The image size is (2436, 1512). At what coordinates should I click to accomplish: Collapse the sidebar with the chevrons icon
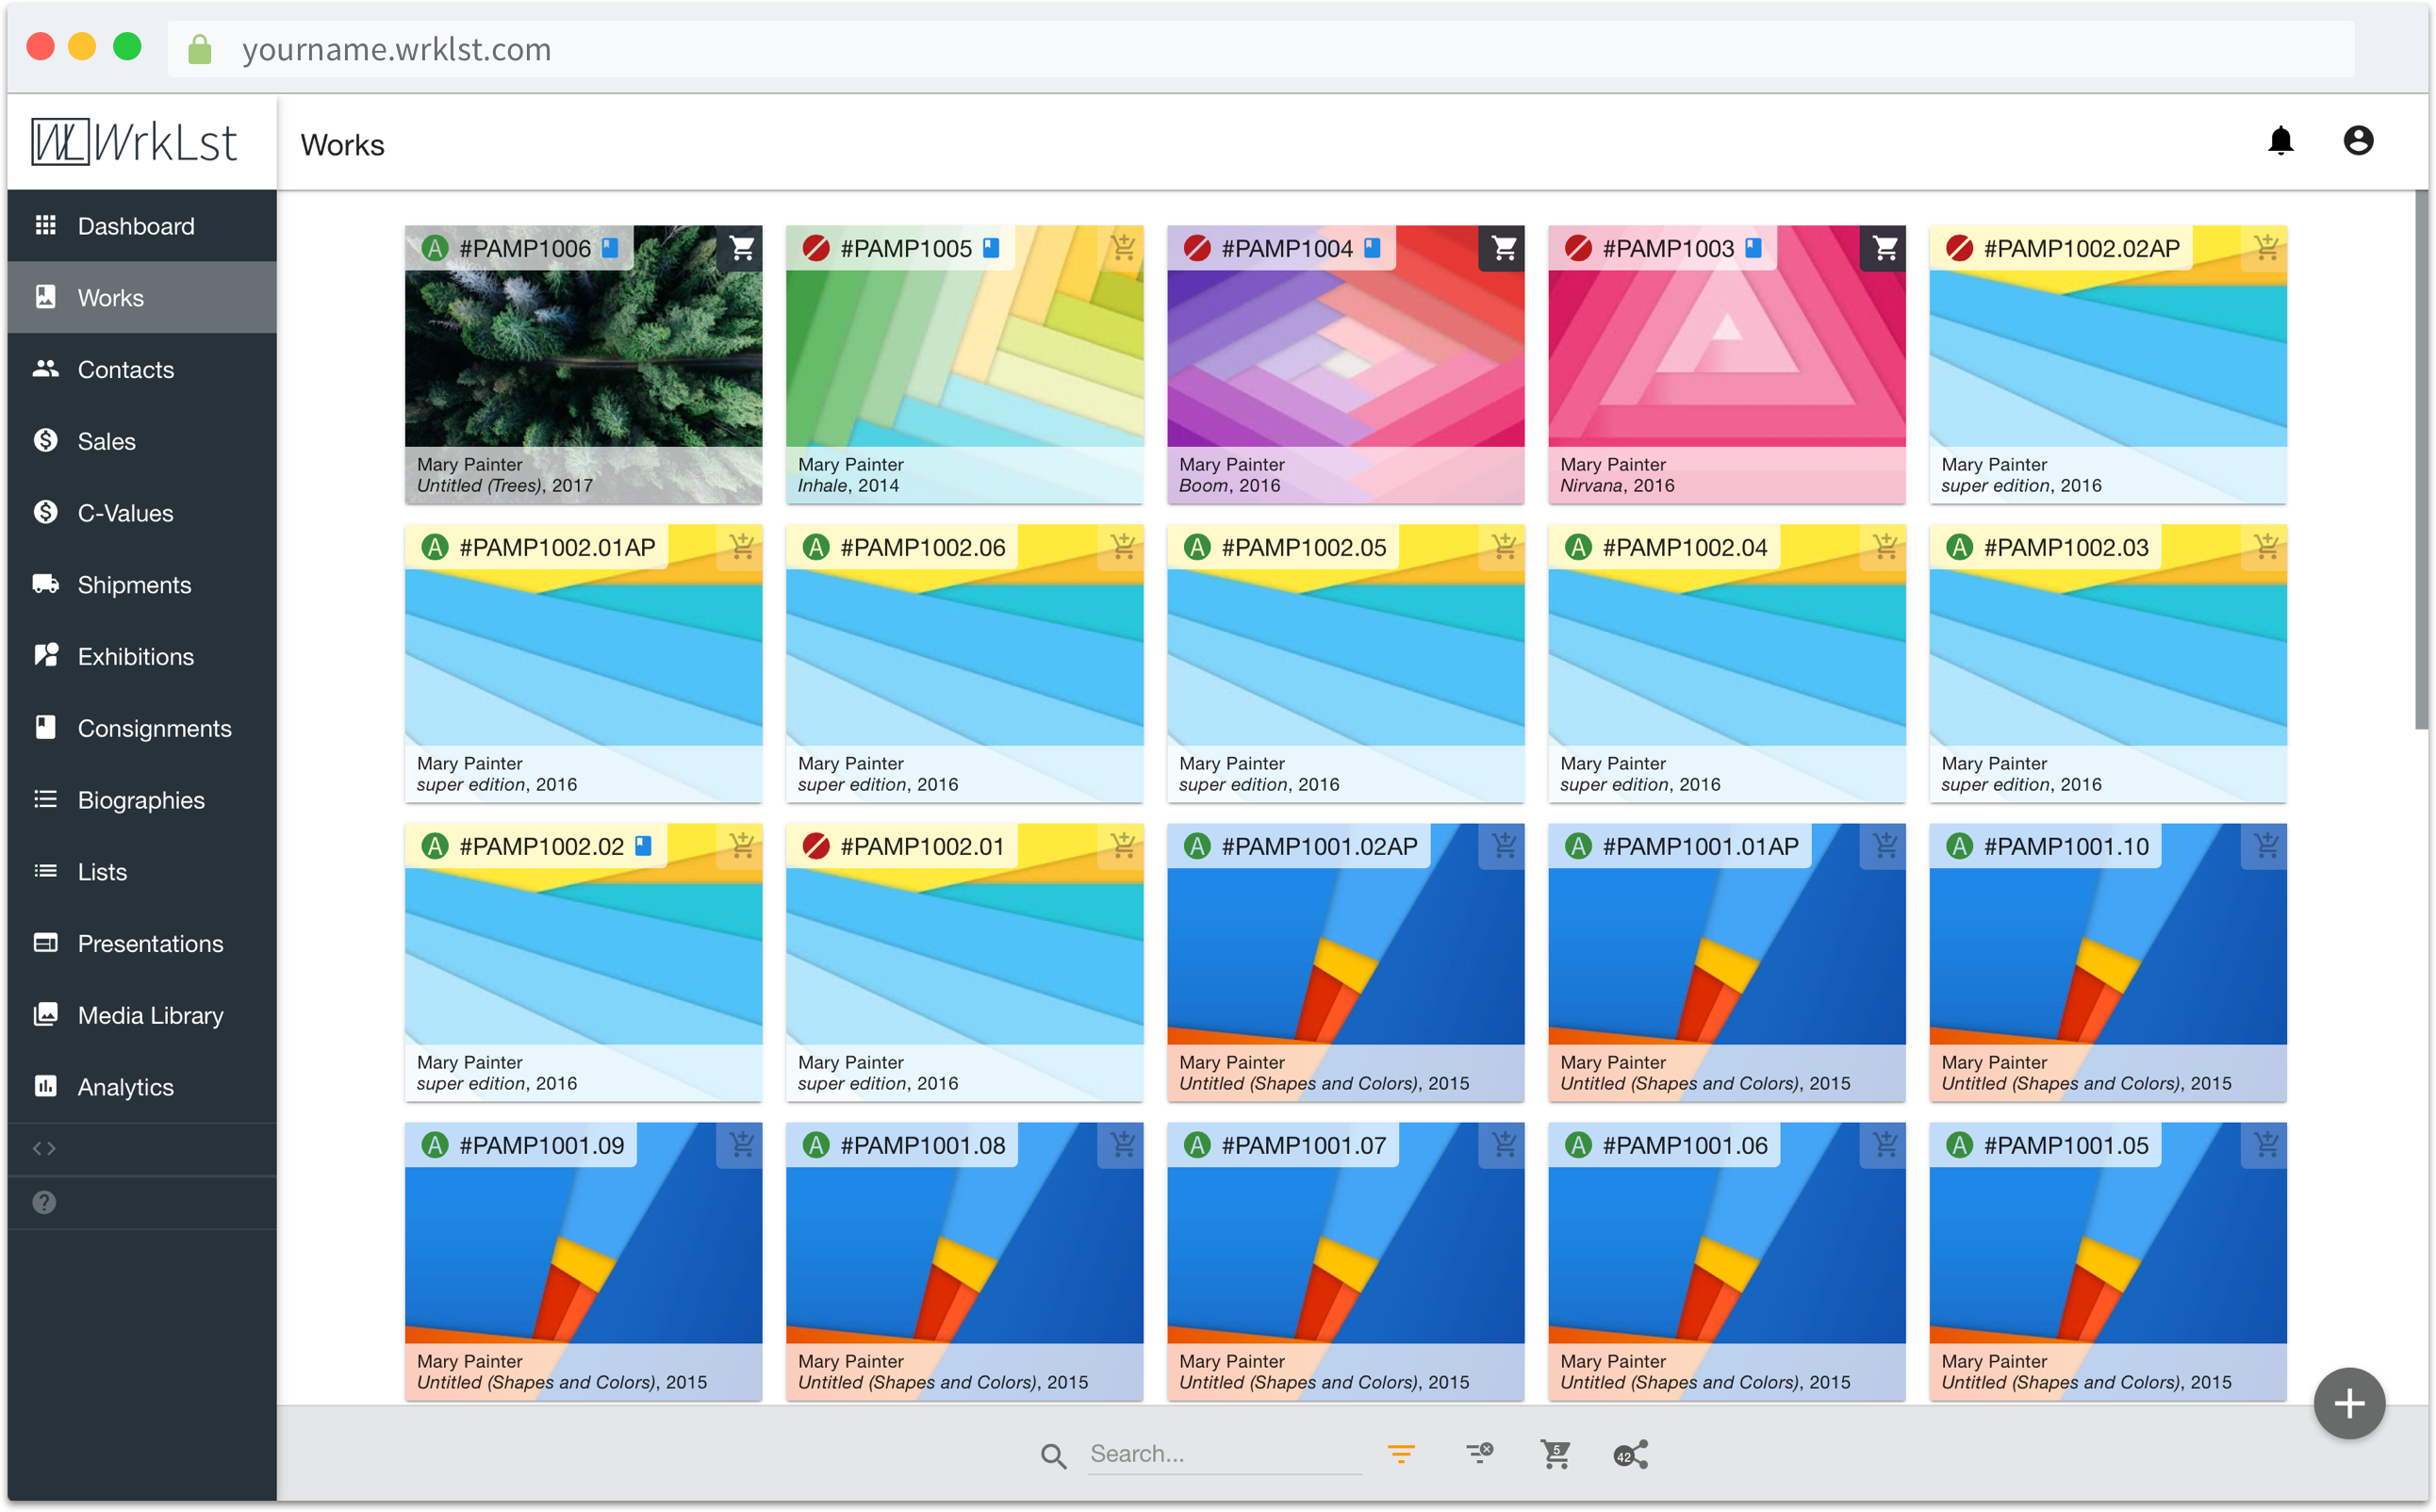(44, 1148)
